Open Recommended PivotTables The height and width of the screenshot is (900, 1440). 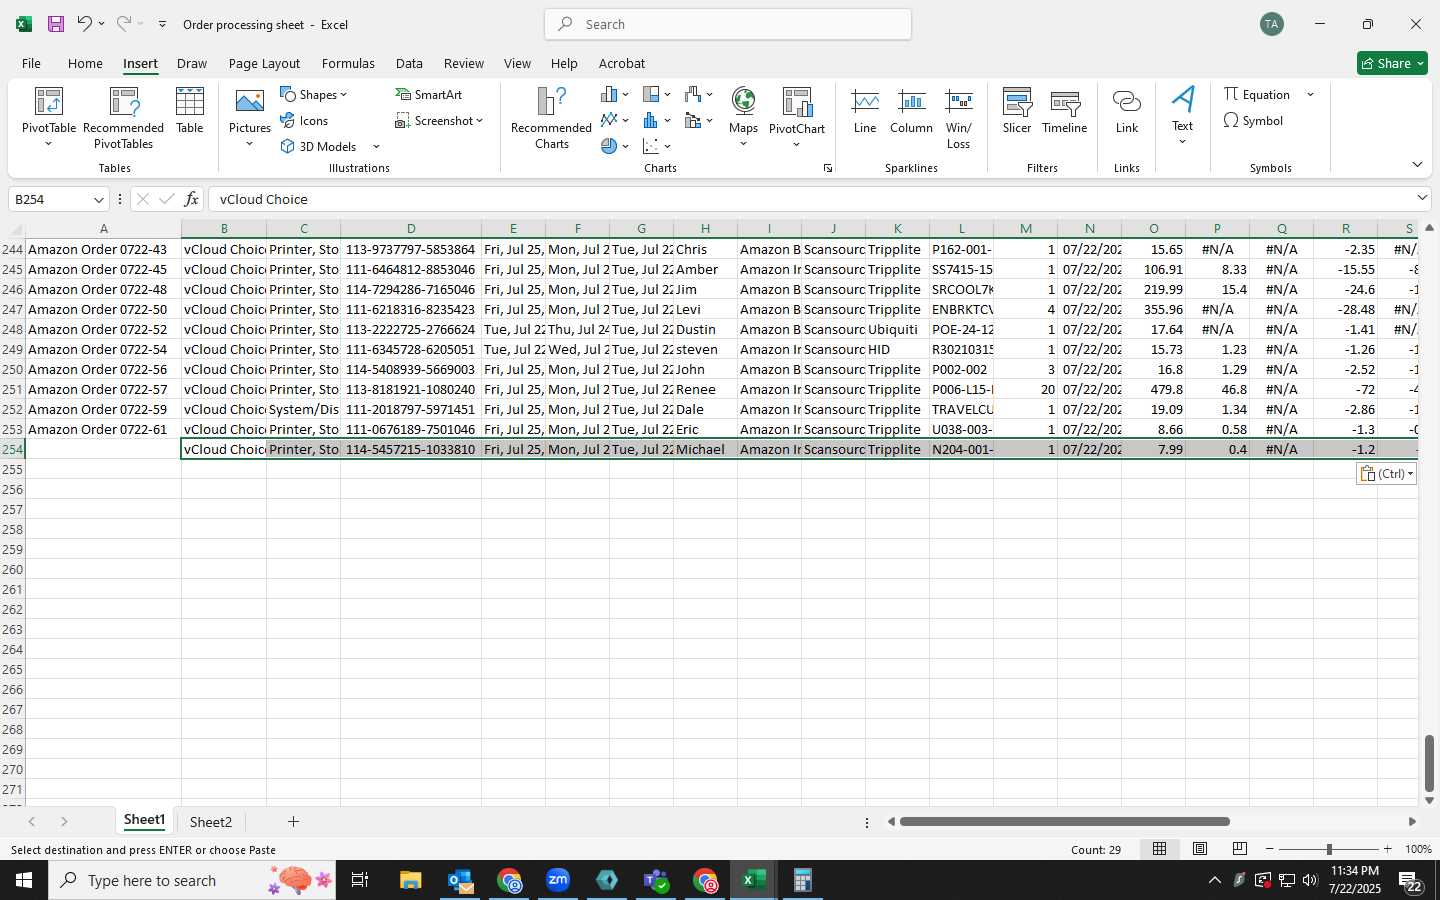(123, 118)
